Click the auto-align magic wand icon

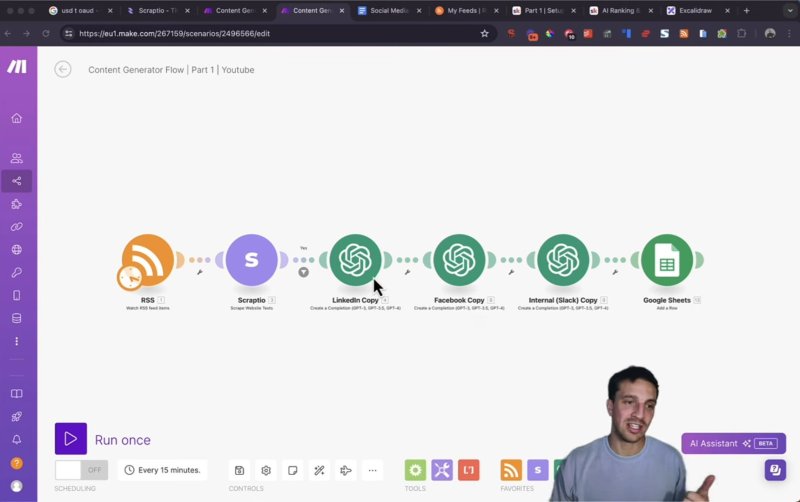319,470
